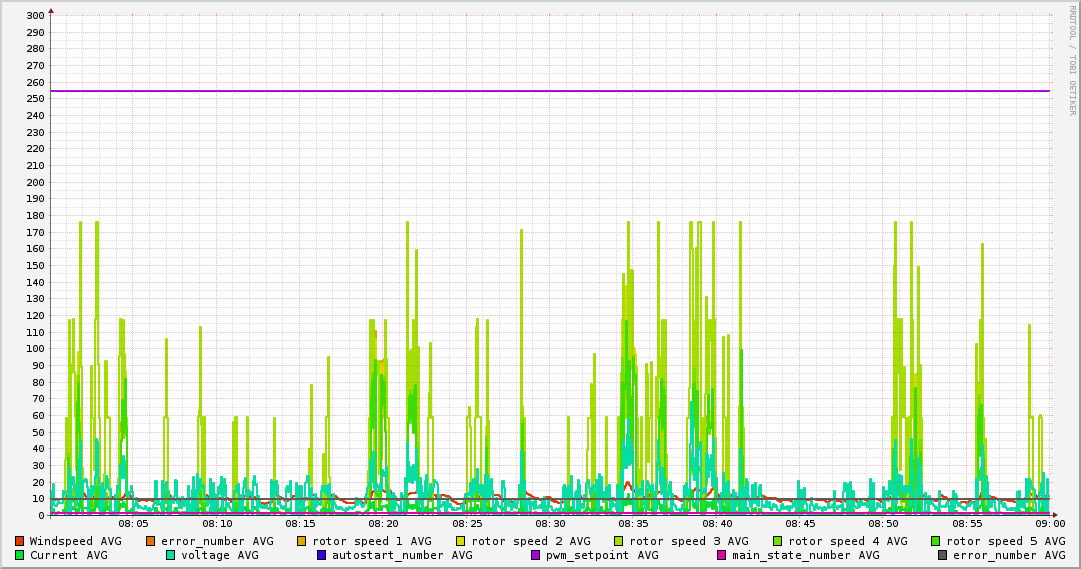The image size is (1081, 569).
Task: Click the green Current AVG legend swatch
Action: pyautogui.click(x=19, y=555)
